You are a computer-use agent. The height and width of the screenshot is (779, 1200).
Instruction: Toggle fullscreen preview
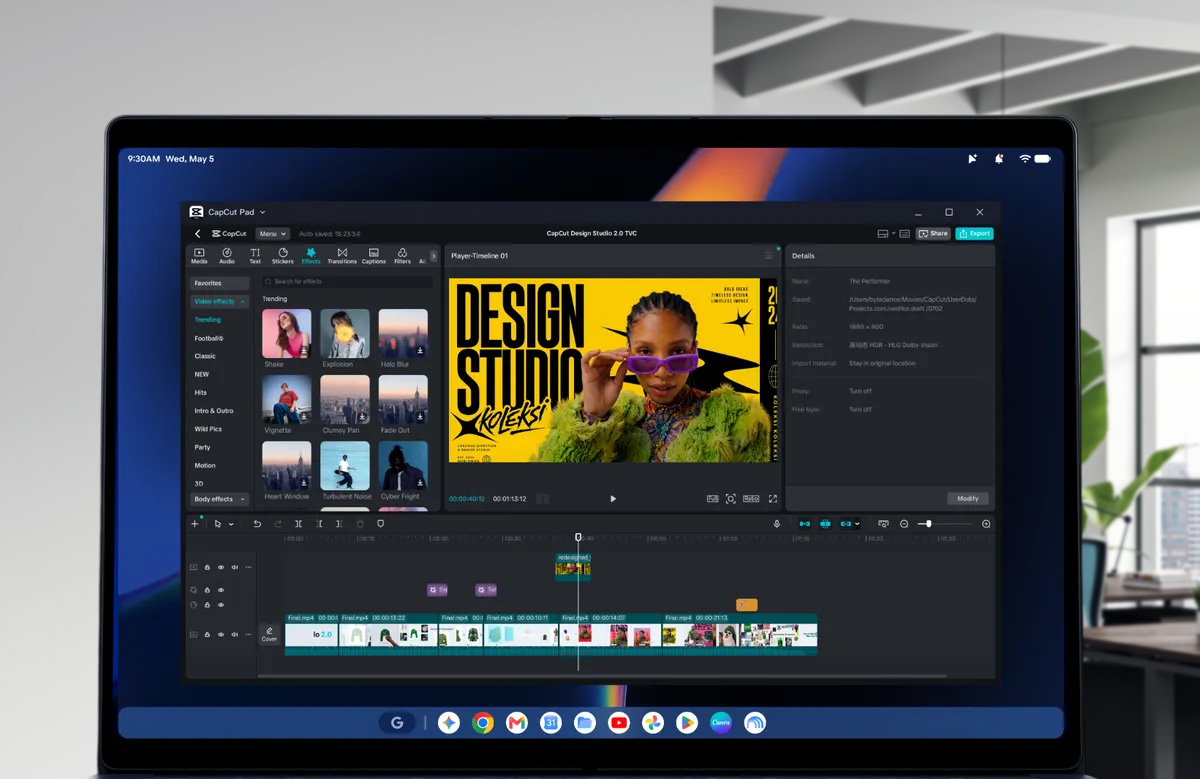pyautogui.click(x=773, y=499)
